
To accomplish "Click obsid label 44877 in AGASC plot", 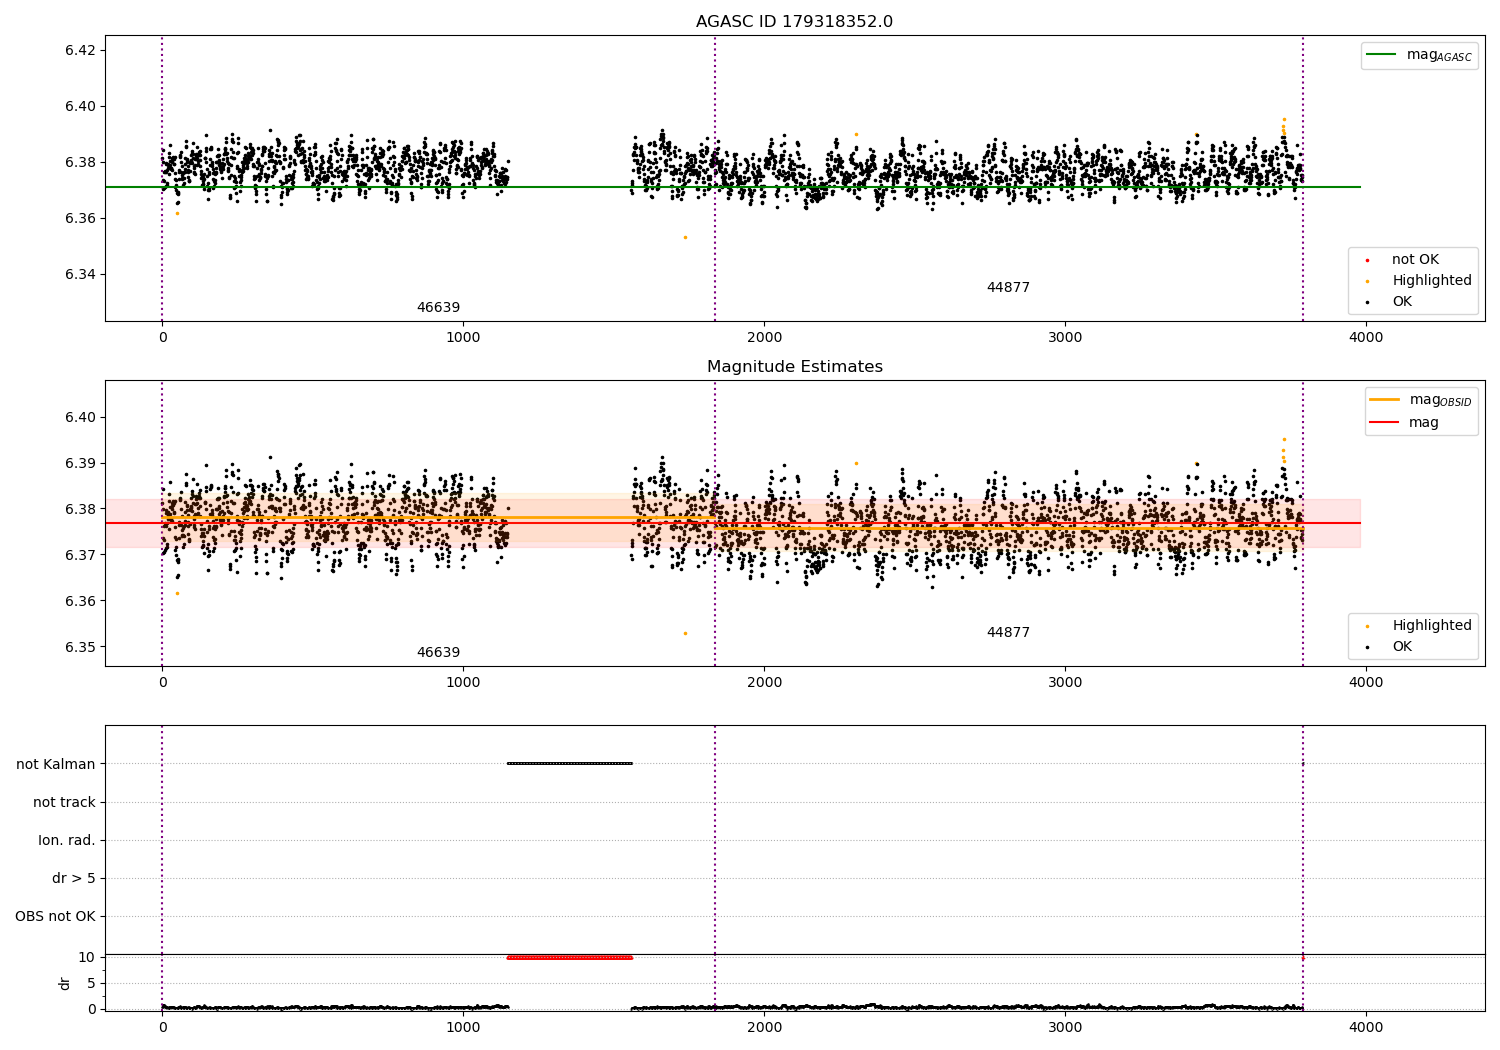I will pyautogui.click(x=1008, y=288).
